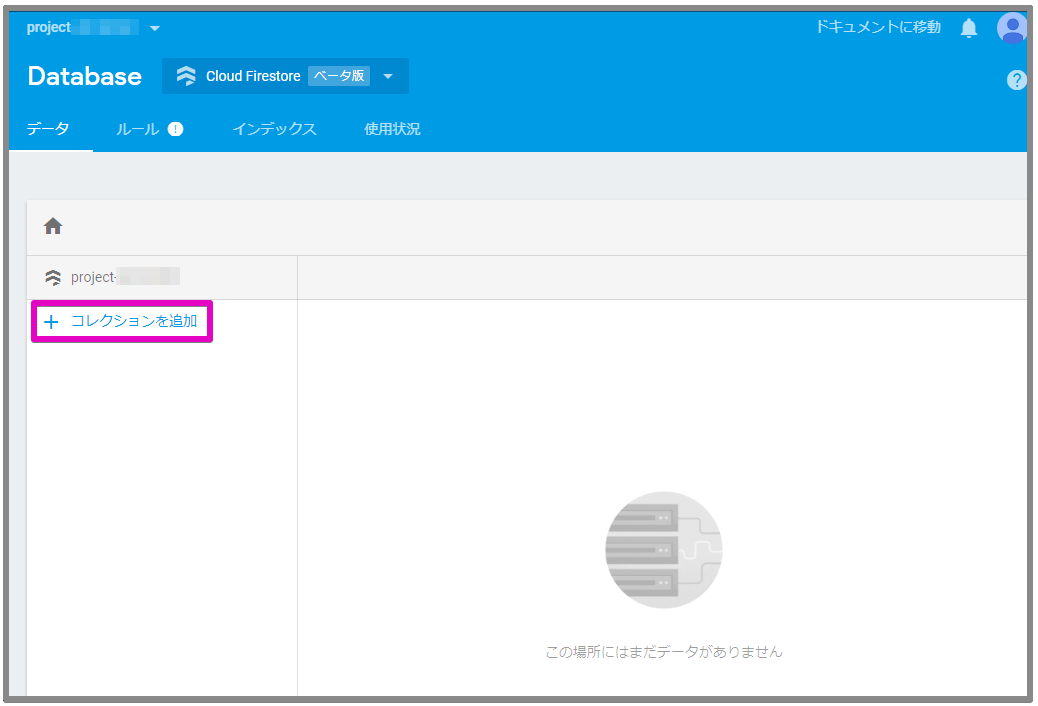1038x706 pixels.
Task: Expand the Cloud Firestore database dropdown
Action: 389,75
